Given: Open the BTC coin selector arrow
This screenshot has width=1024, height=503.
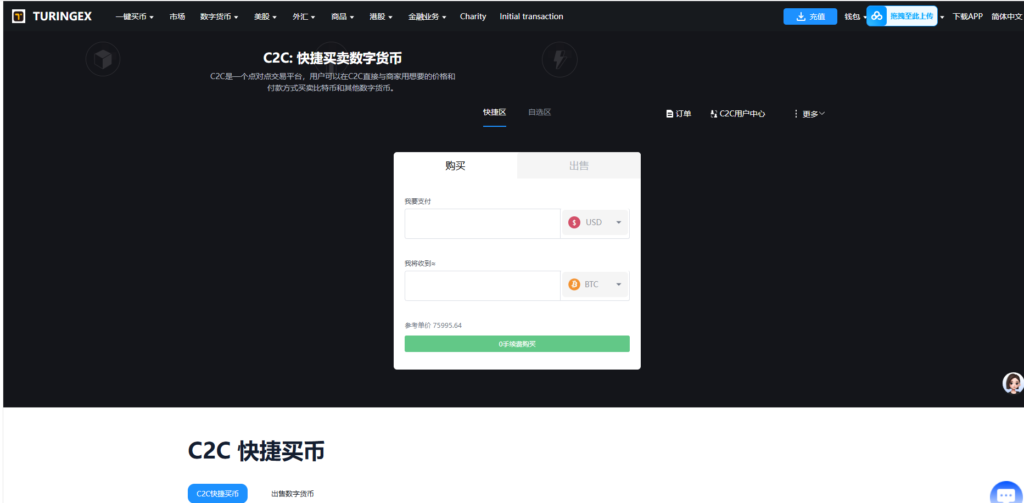Looking at the screenshot, I should click(x=618, y=284).
